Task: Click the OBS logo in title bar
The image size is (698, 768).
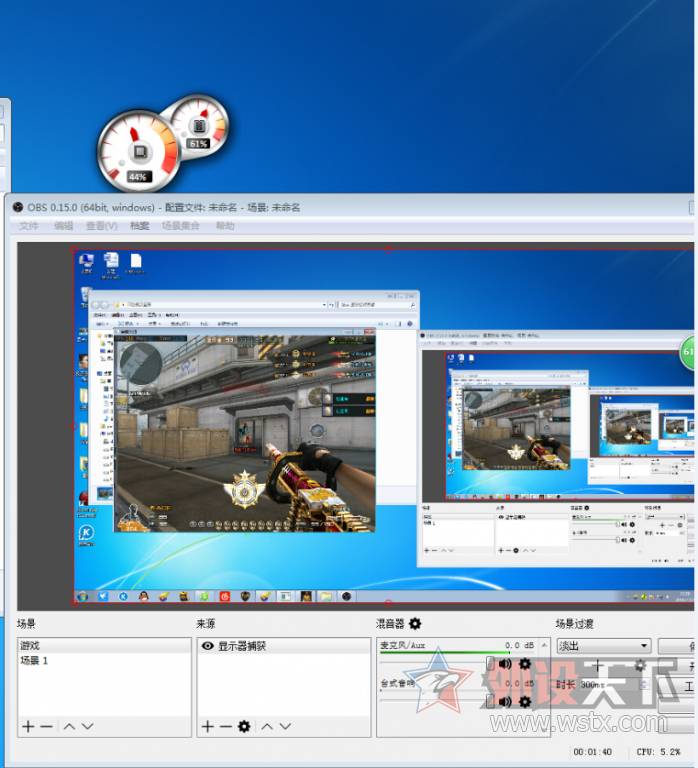Action: click(18, 207)
